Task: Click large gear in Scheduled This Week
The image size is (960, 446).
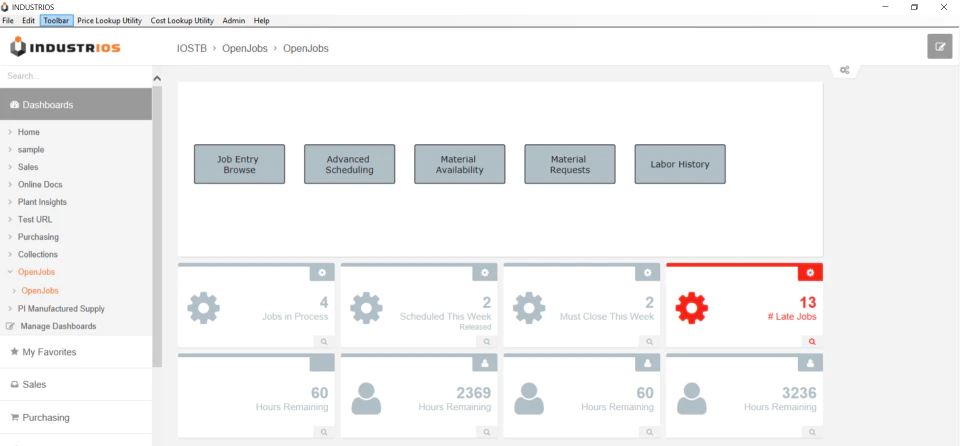Action: 367,308
